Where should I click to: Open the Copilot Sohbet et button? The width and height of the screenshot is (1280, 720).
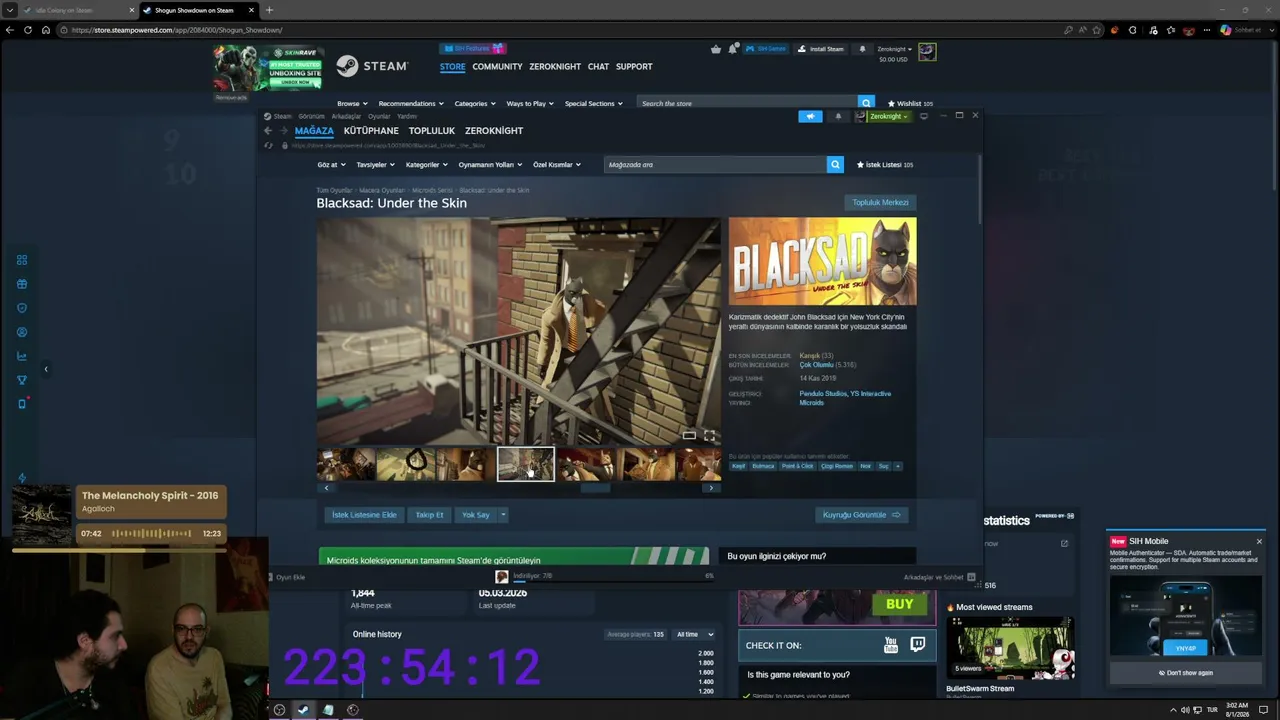click(x=1240, y=30)
